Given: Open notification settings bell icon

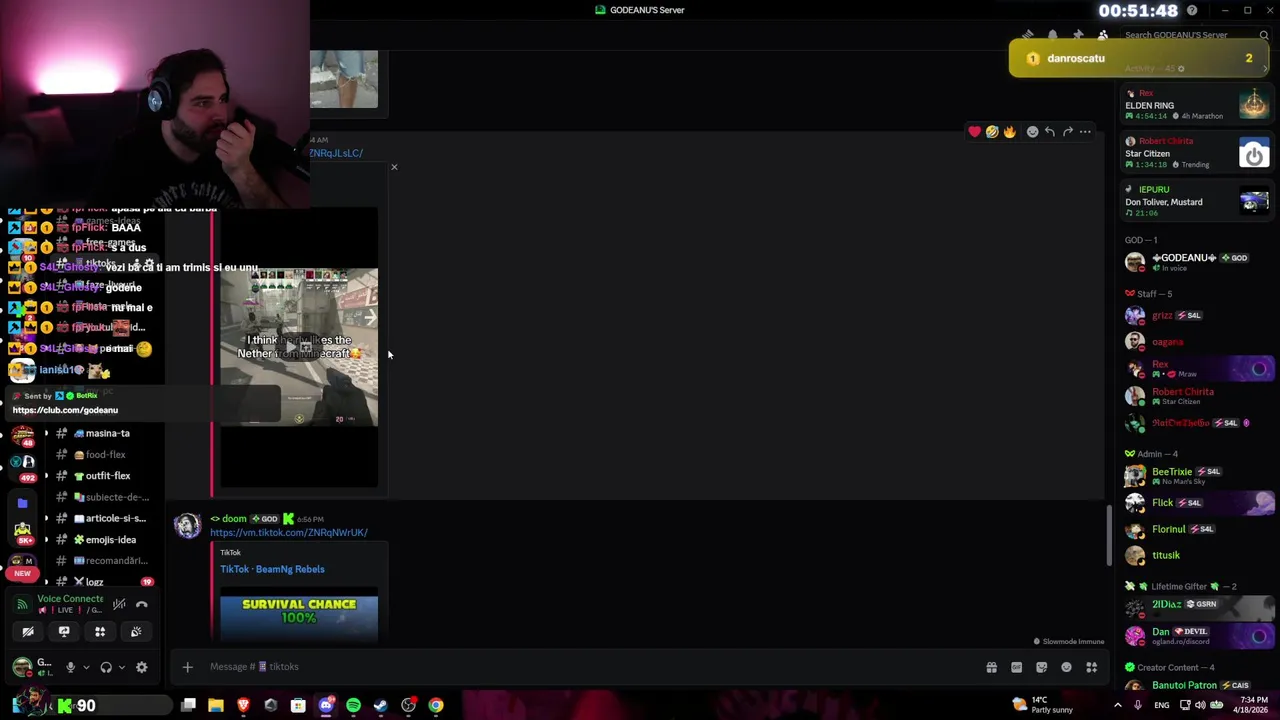Looking at the screenshot, I should point(1053,35).
